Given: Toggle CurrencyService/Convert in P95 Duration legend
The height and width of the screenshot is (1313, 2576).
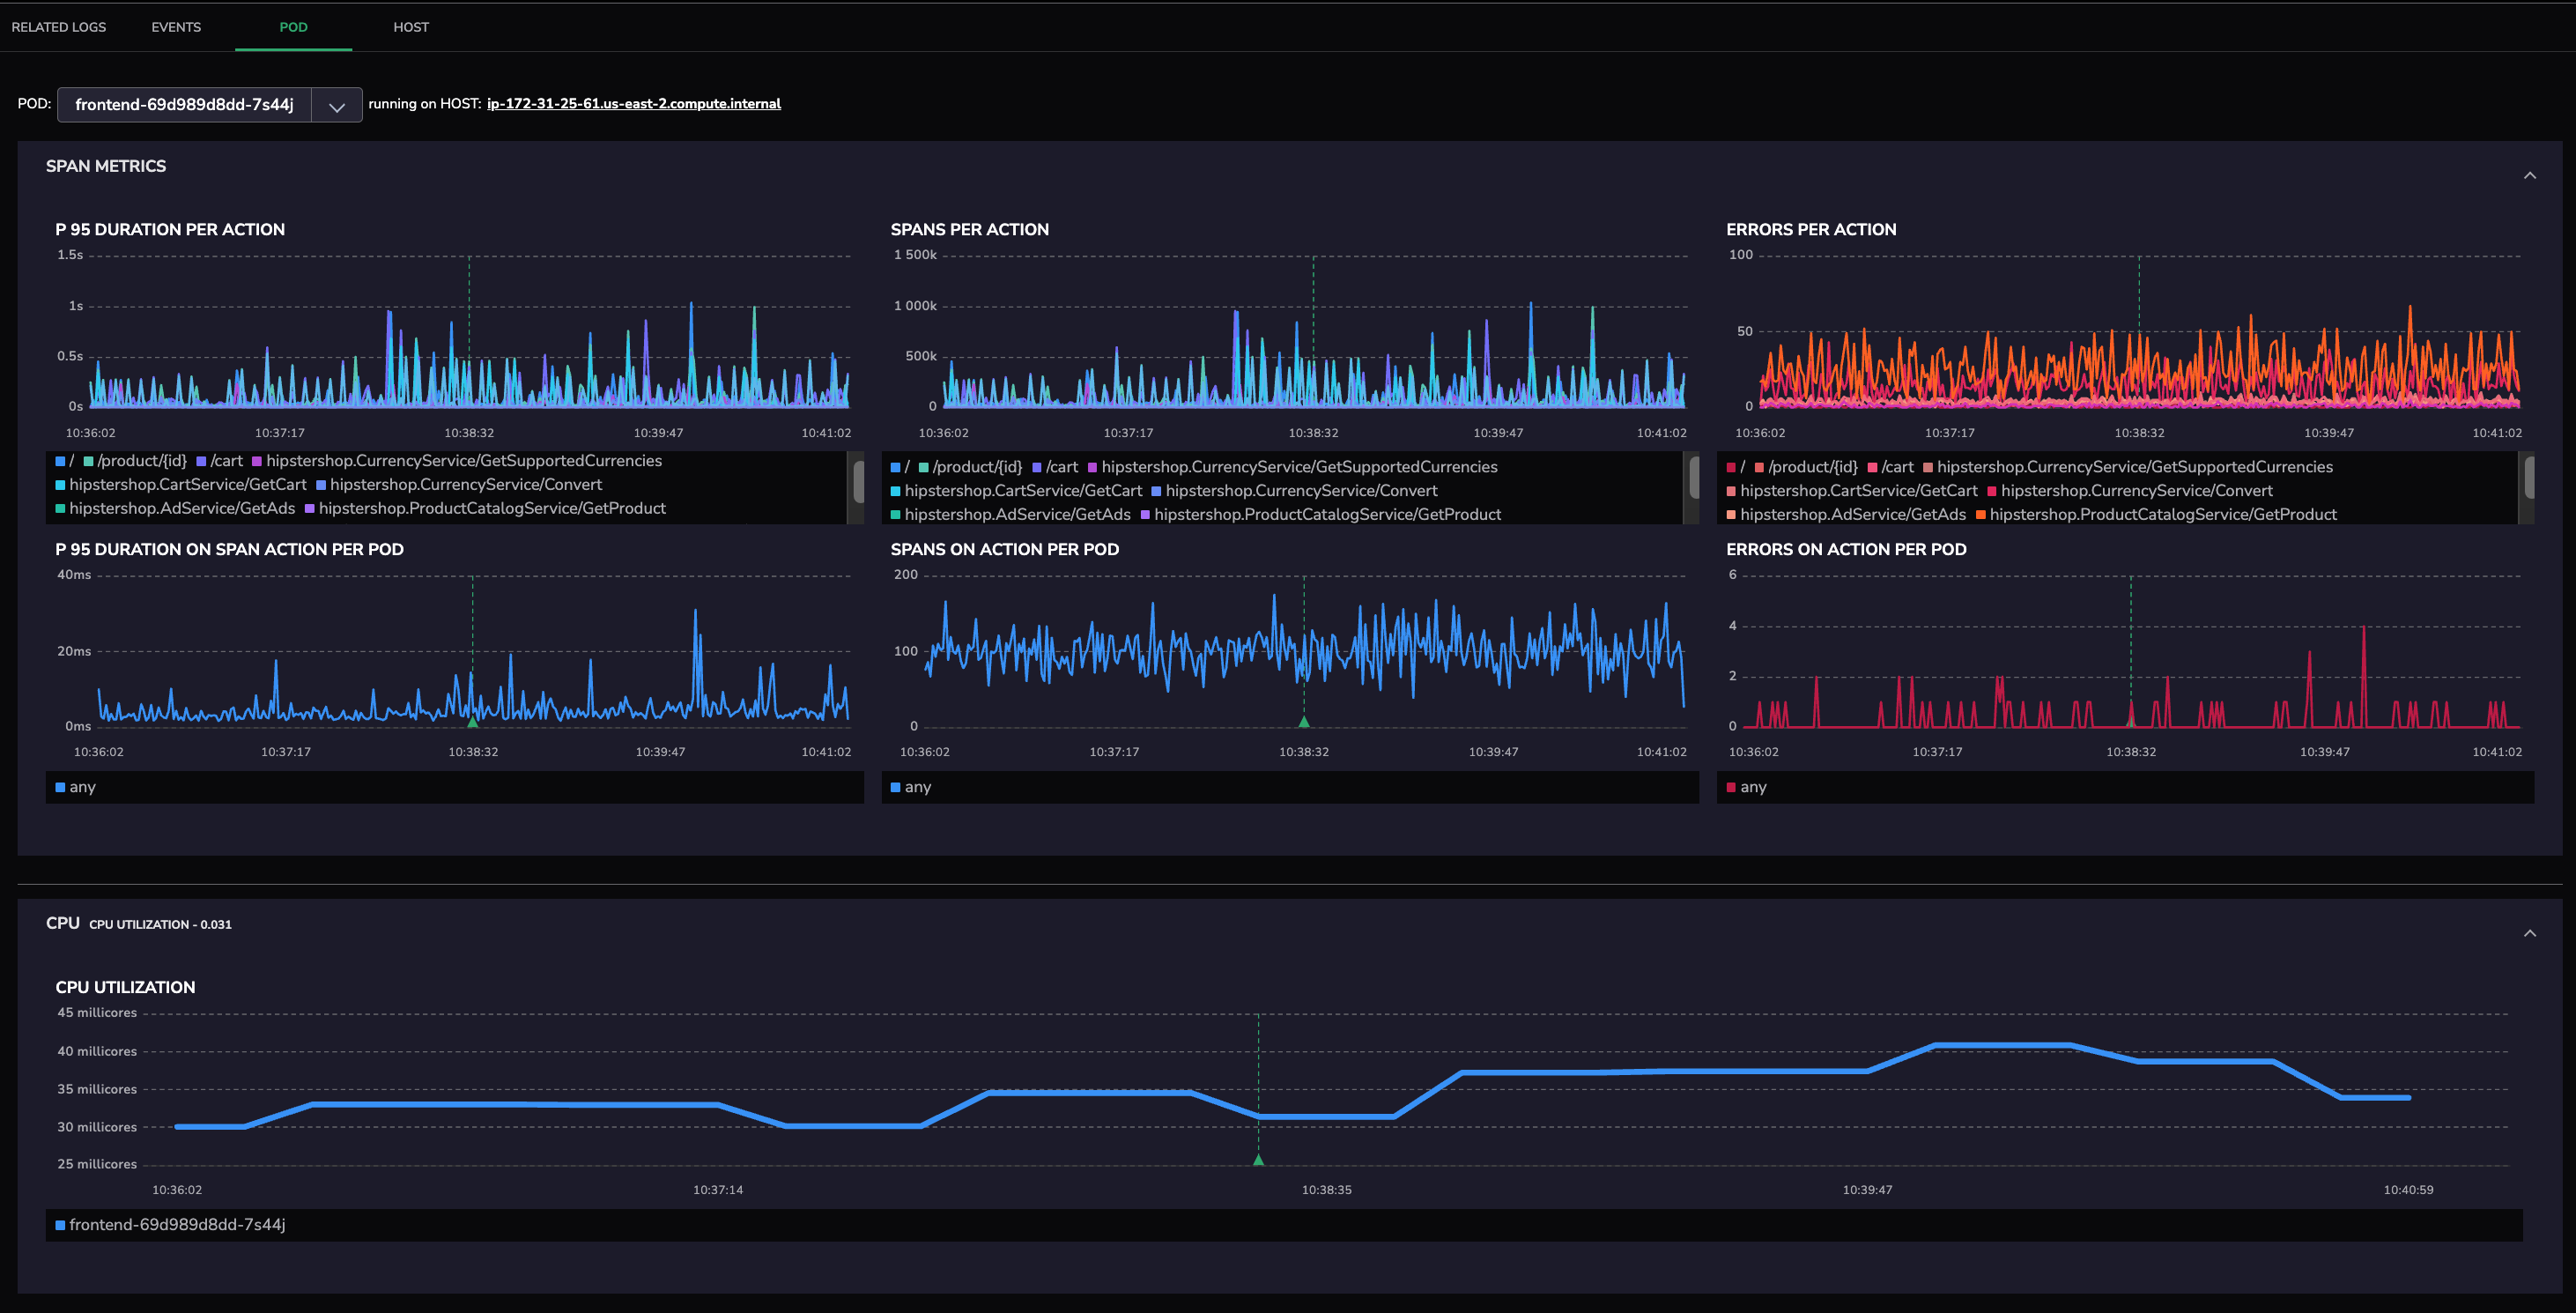Looking at the screenshot, I should (465, 485).
